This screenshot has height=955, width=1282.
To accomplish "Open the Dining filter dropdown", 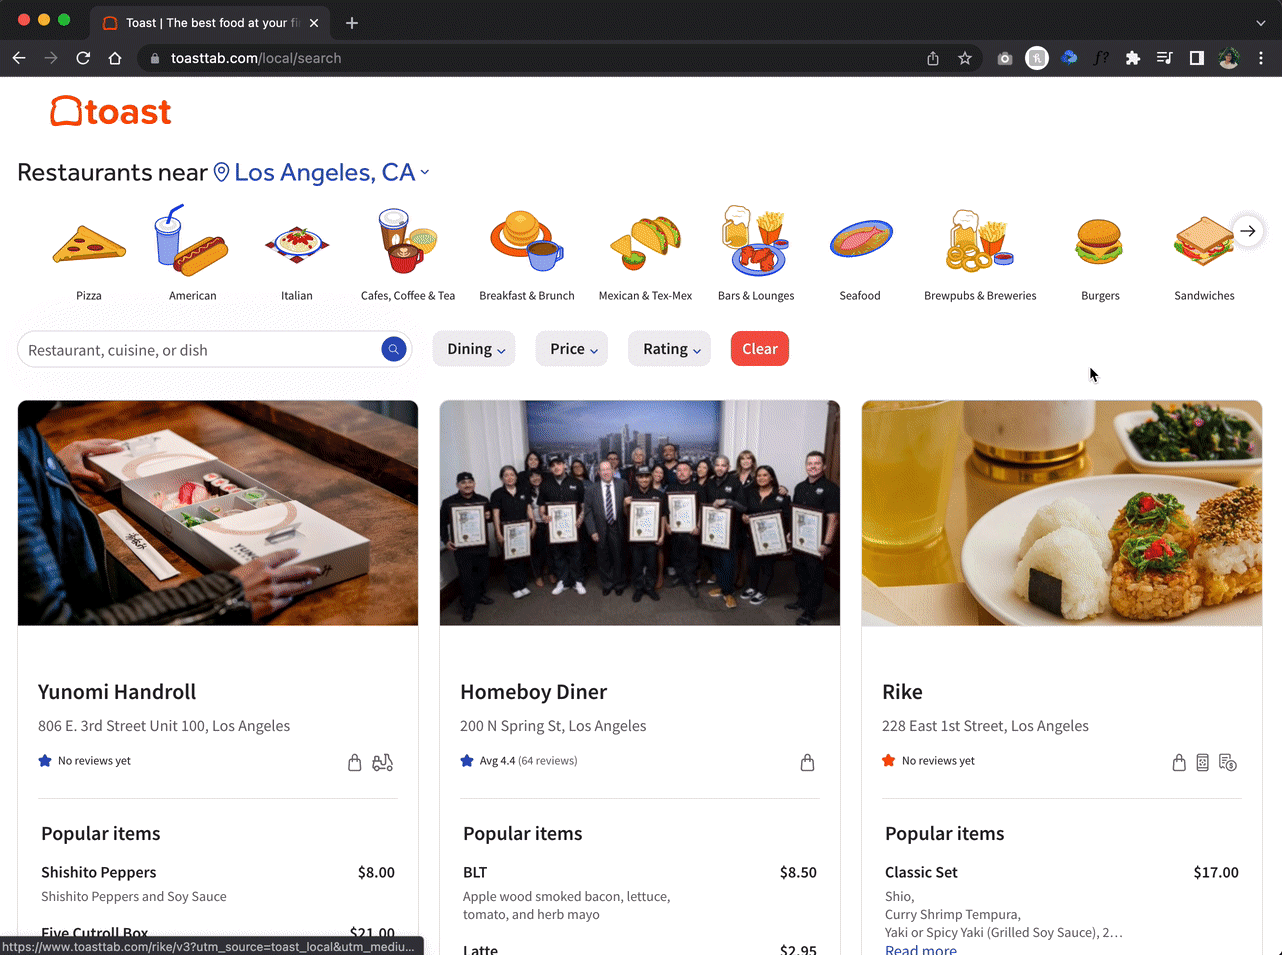I will pyautogui.click(x=474, y=349).
